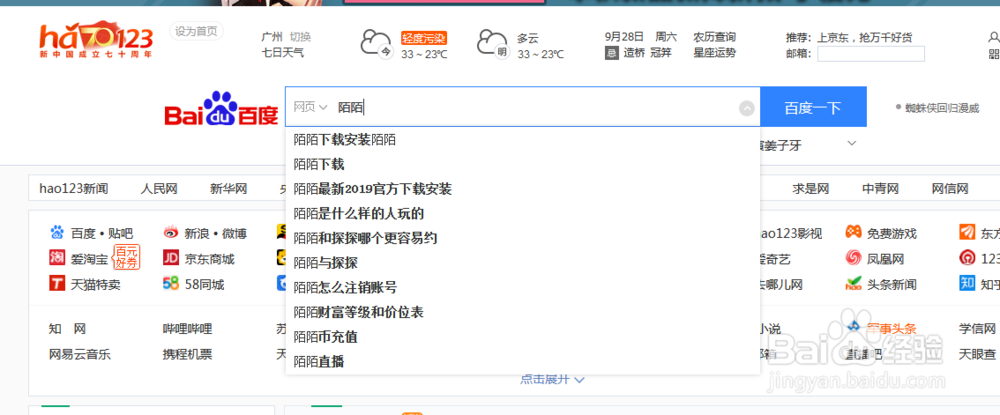Image resolution: width=1000 pixels, height=415 pixels.
Task: Click the clear-input arrow icon in search box
Action: point(747,108)
